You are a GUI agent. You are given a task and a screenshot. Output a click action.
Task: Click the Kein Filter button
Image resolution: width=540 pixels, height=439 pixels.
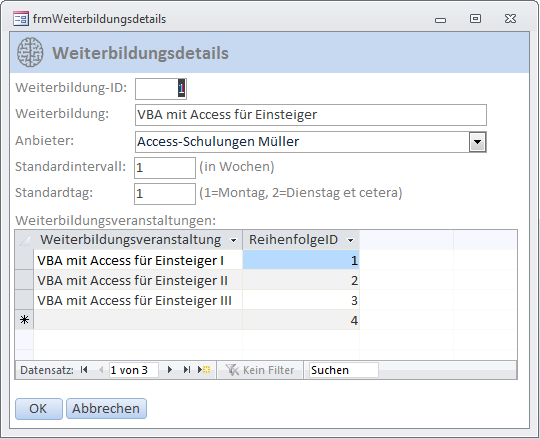coord(260,370)
